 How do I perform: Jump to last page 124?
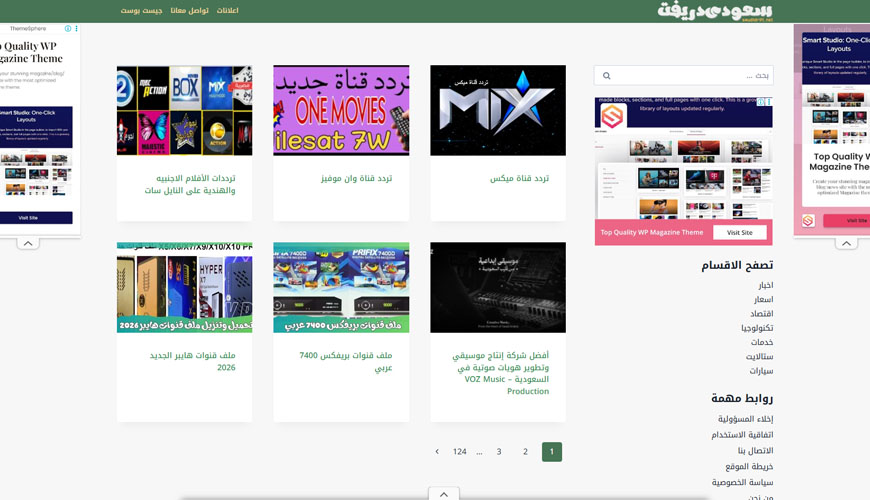click(459, 452)
